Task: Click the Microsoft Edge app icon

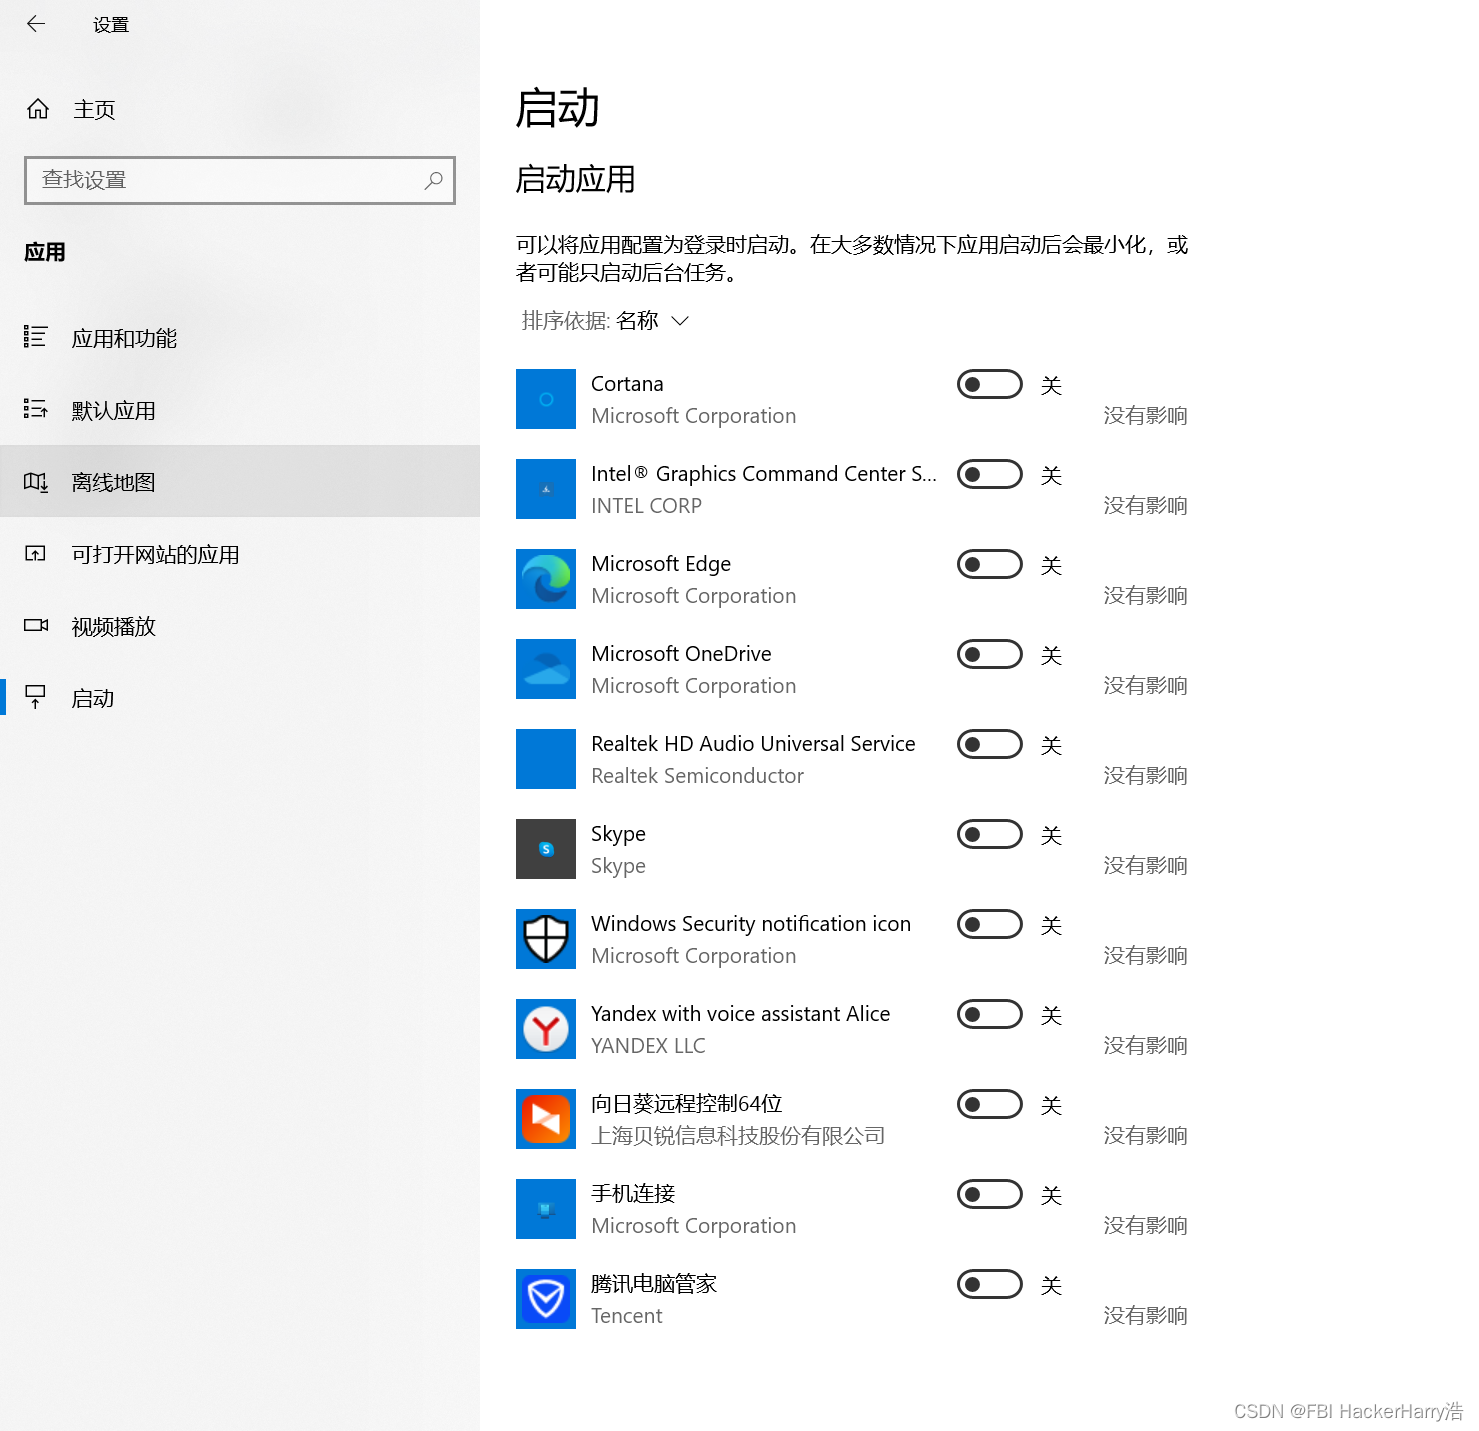Action: coord(546,579)
